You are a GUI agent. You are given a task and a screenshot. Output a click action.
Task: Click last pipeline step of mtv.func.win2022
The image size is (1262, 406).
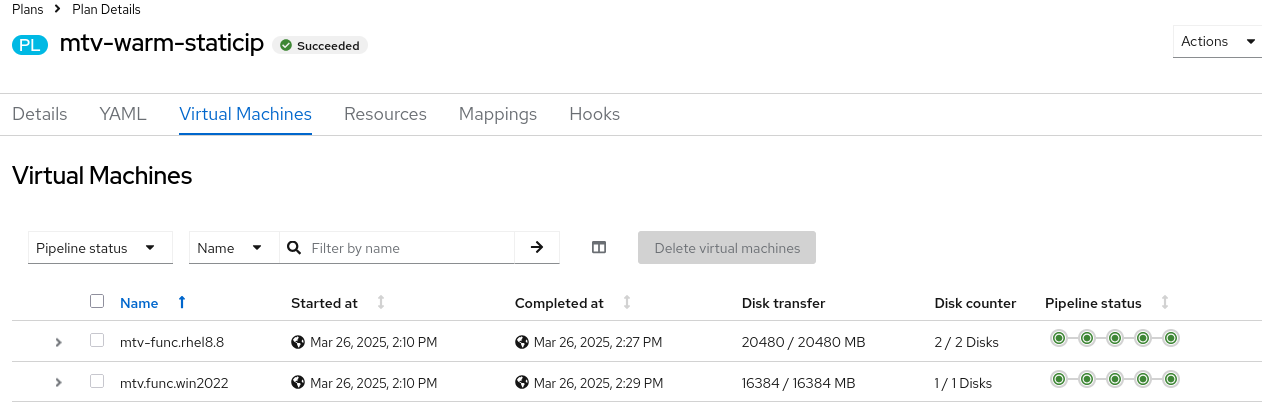[1171, 379]
